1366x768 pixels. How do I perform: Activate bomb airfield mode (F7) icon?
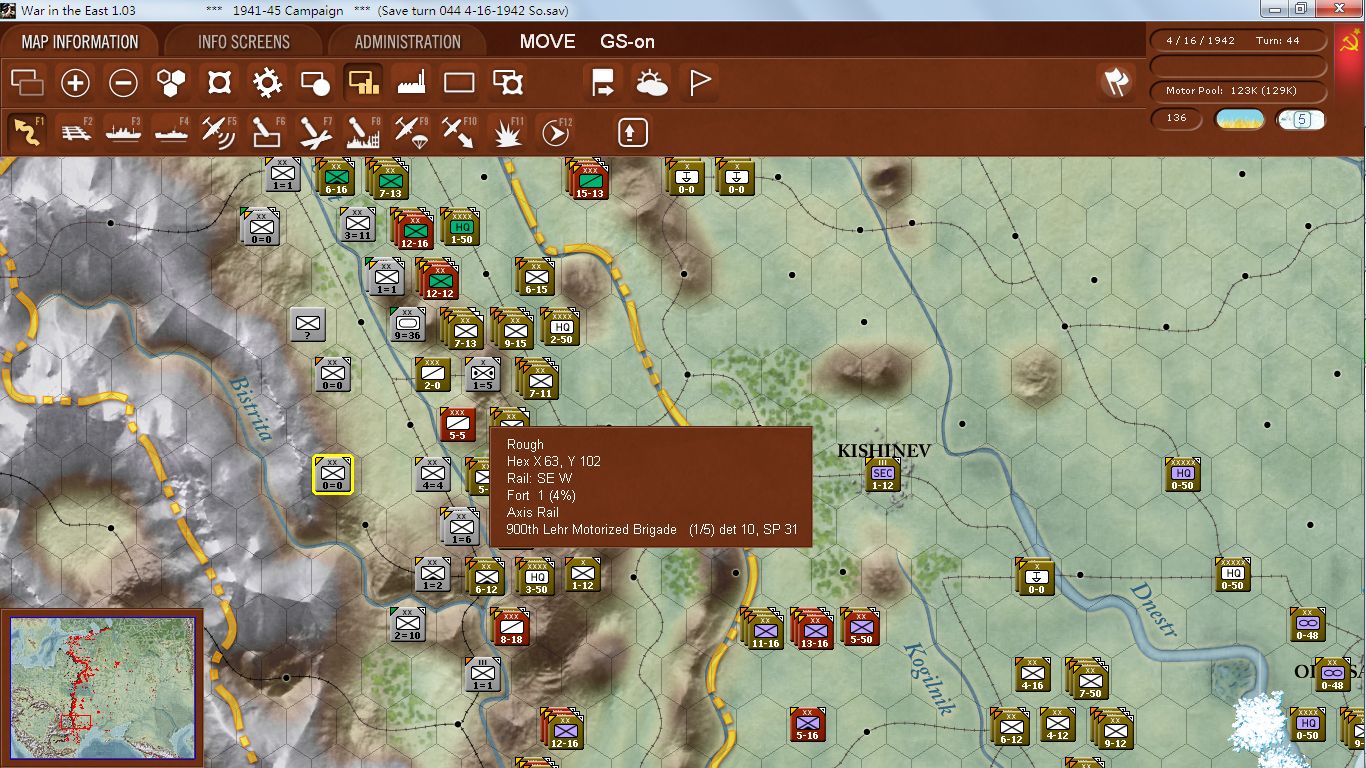pyautogui.click(x=315, y=131)
